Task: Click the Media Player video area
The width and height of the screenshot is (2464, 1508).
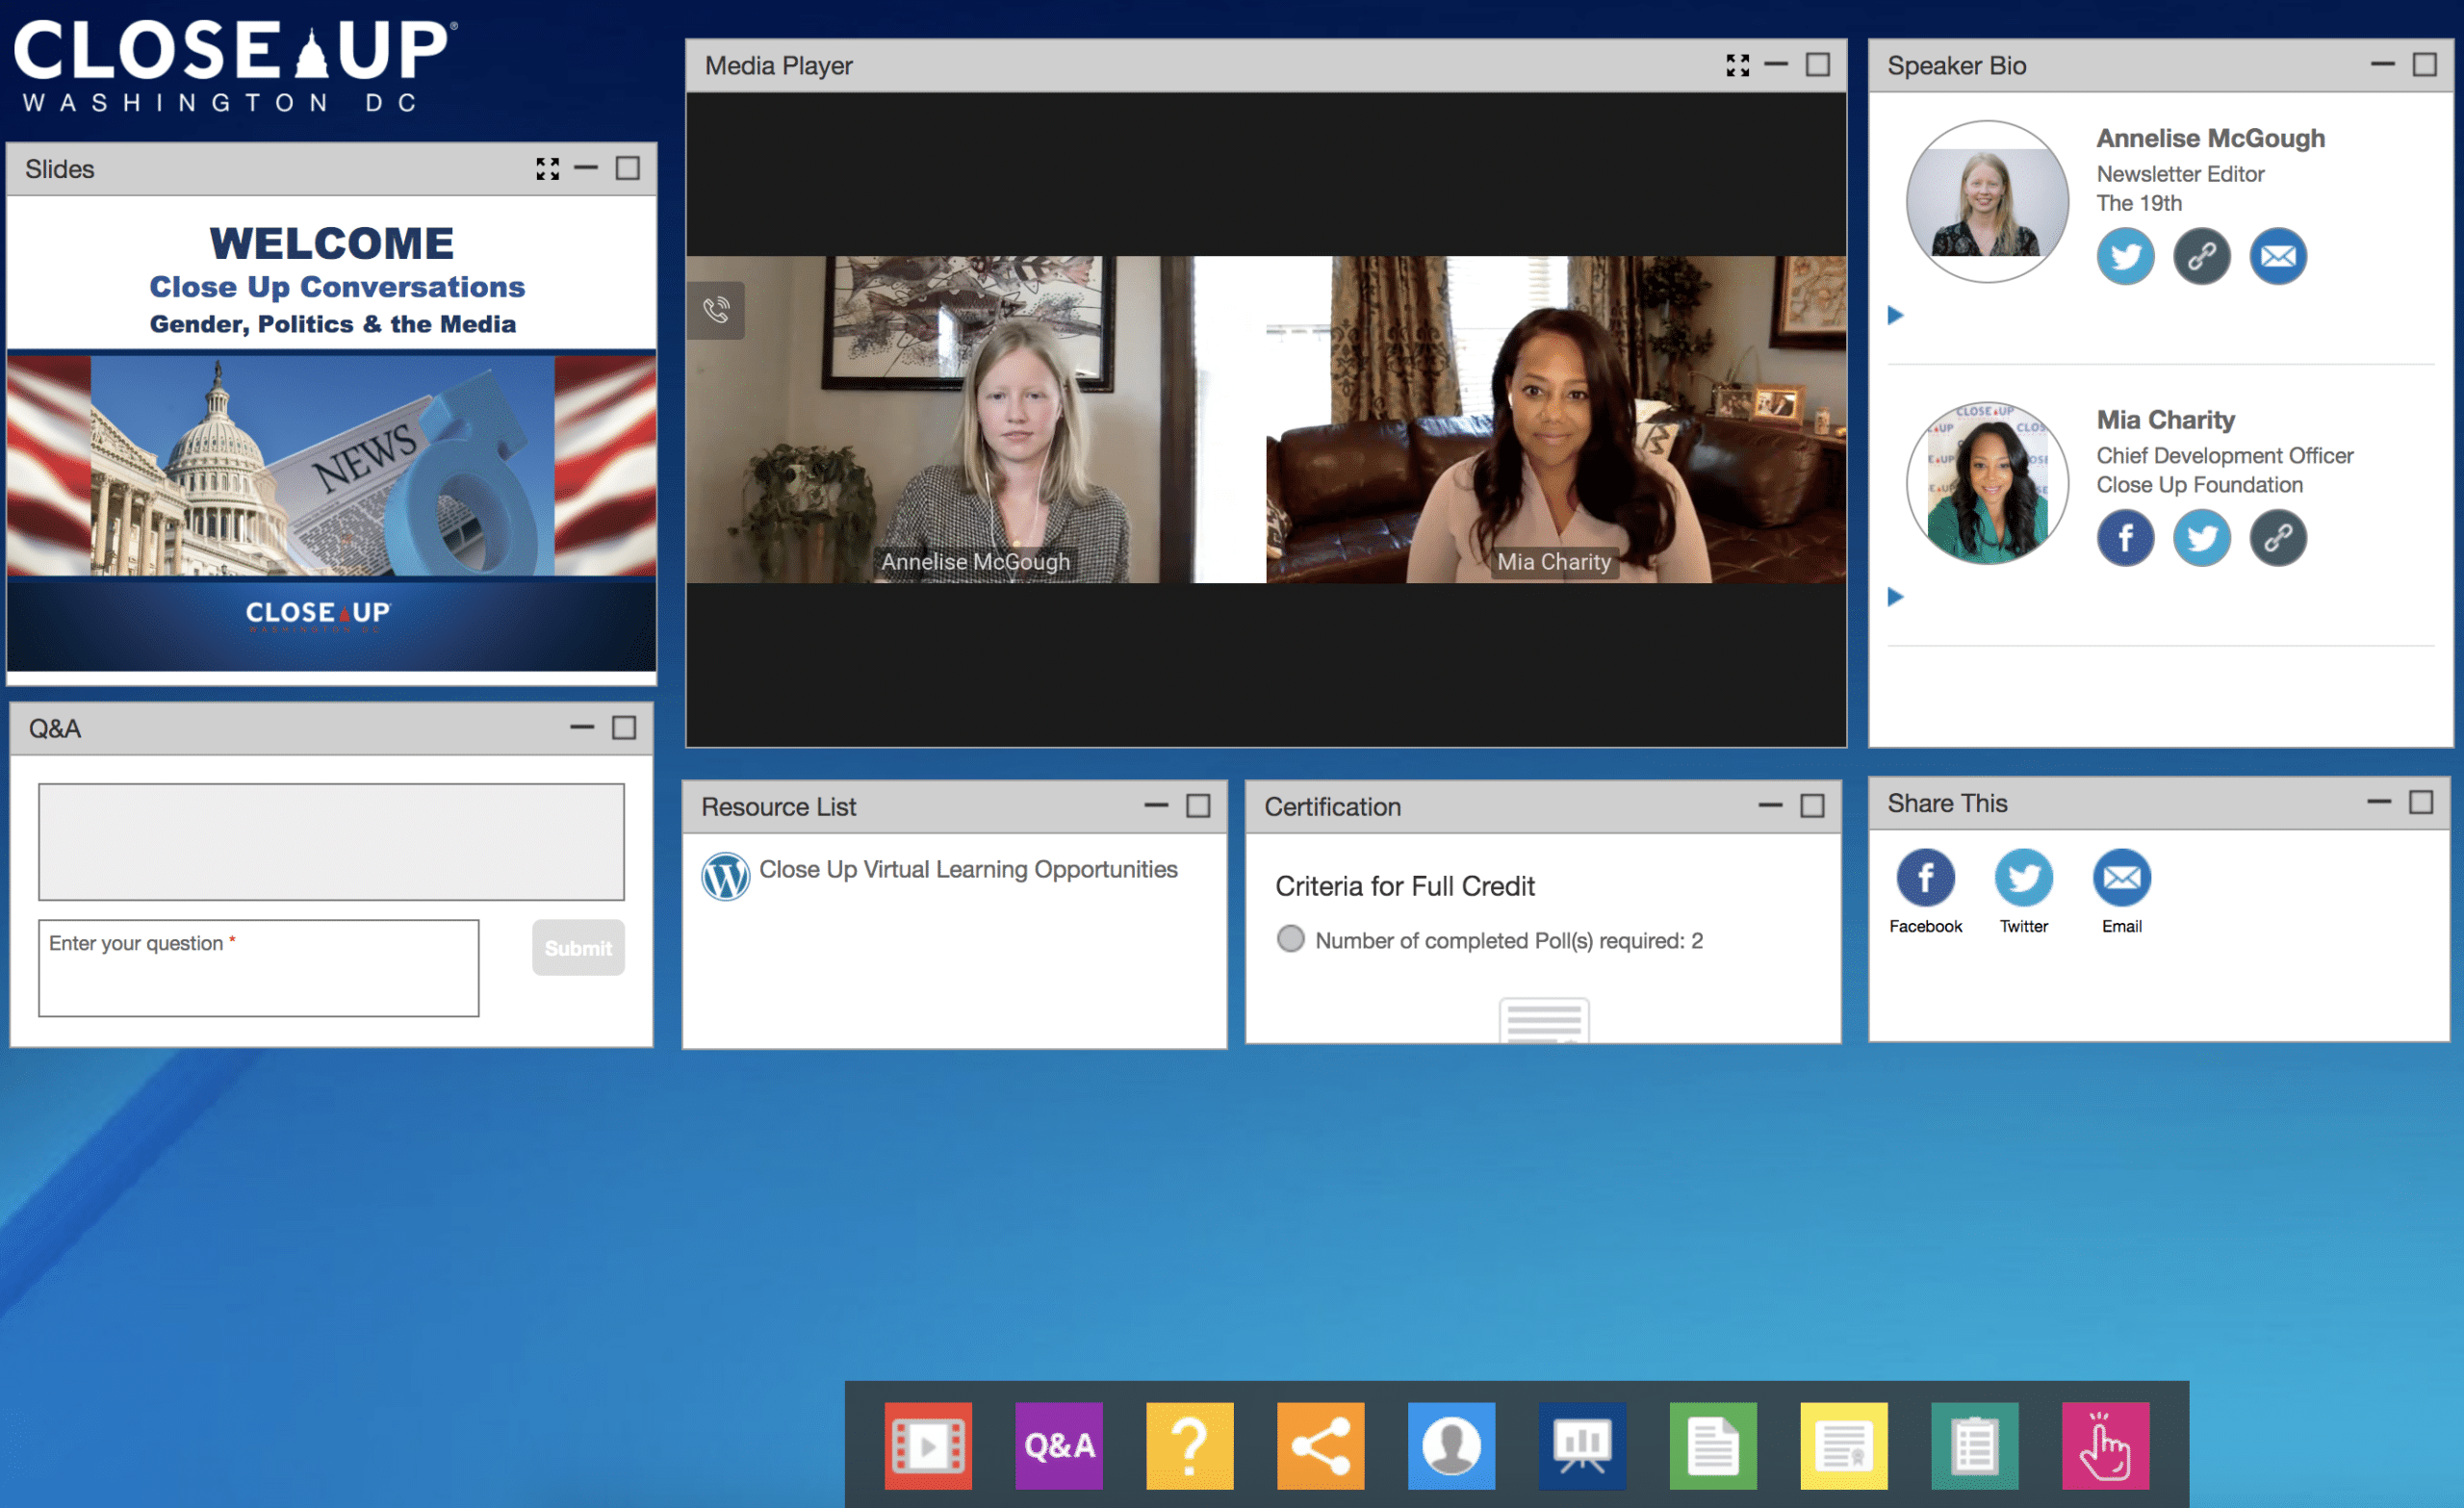Action: 1265,419
